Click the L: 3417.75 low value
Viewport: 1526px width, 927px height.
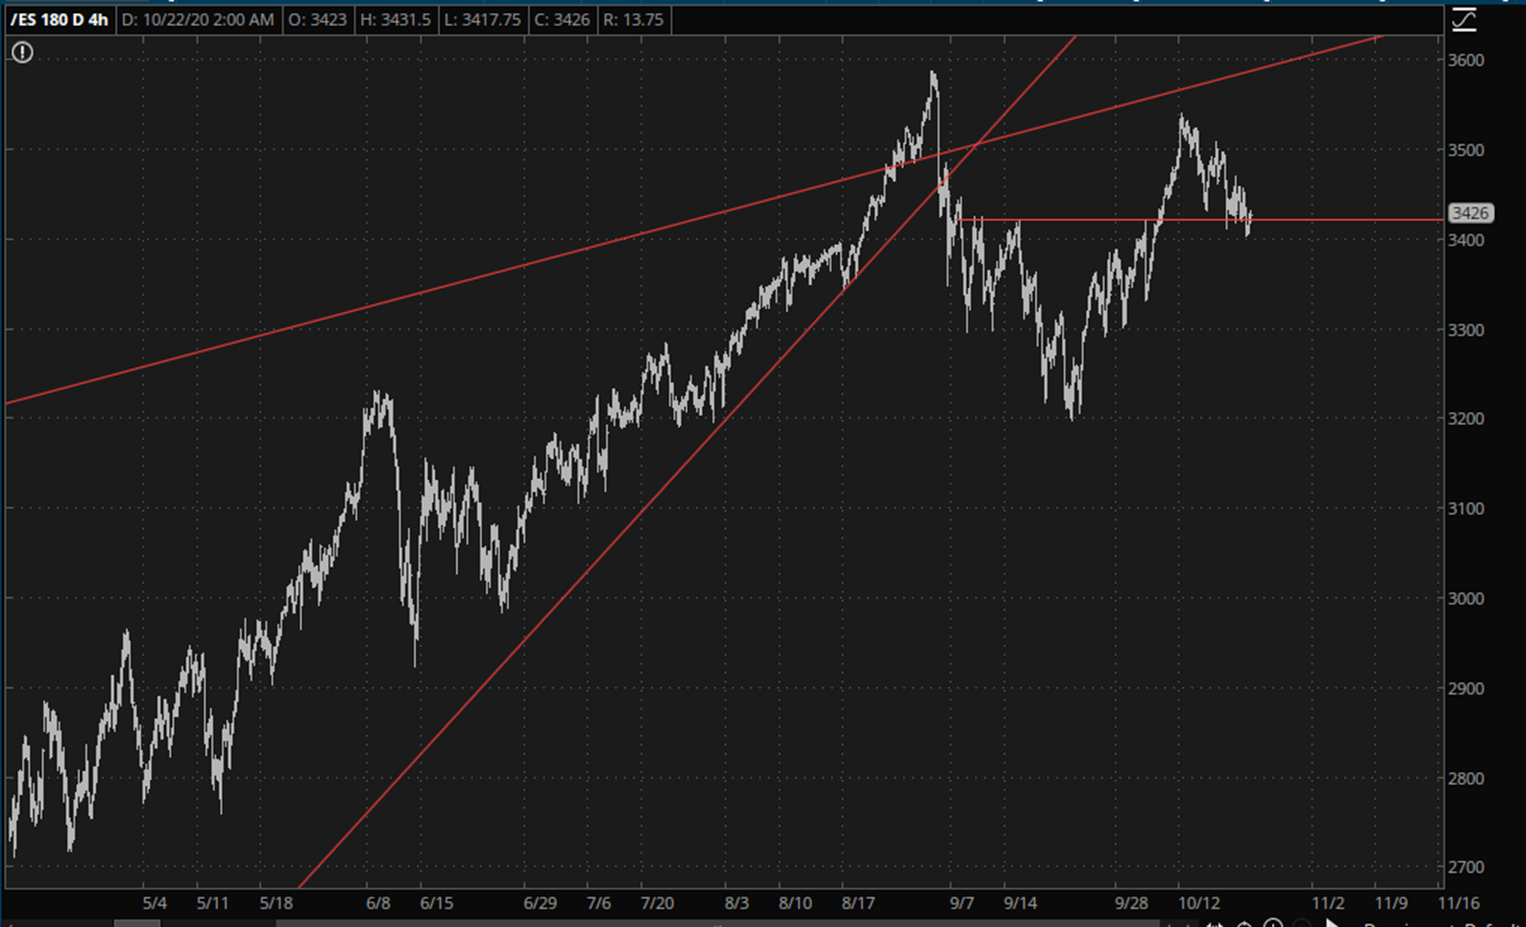(482, 20)
